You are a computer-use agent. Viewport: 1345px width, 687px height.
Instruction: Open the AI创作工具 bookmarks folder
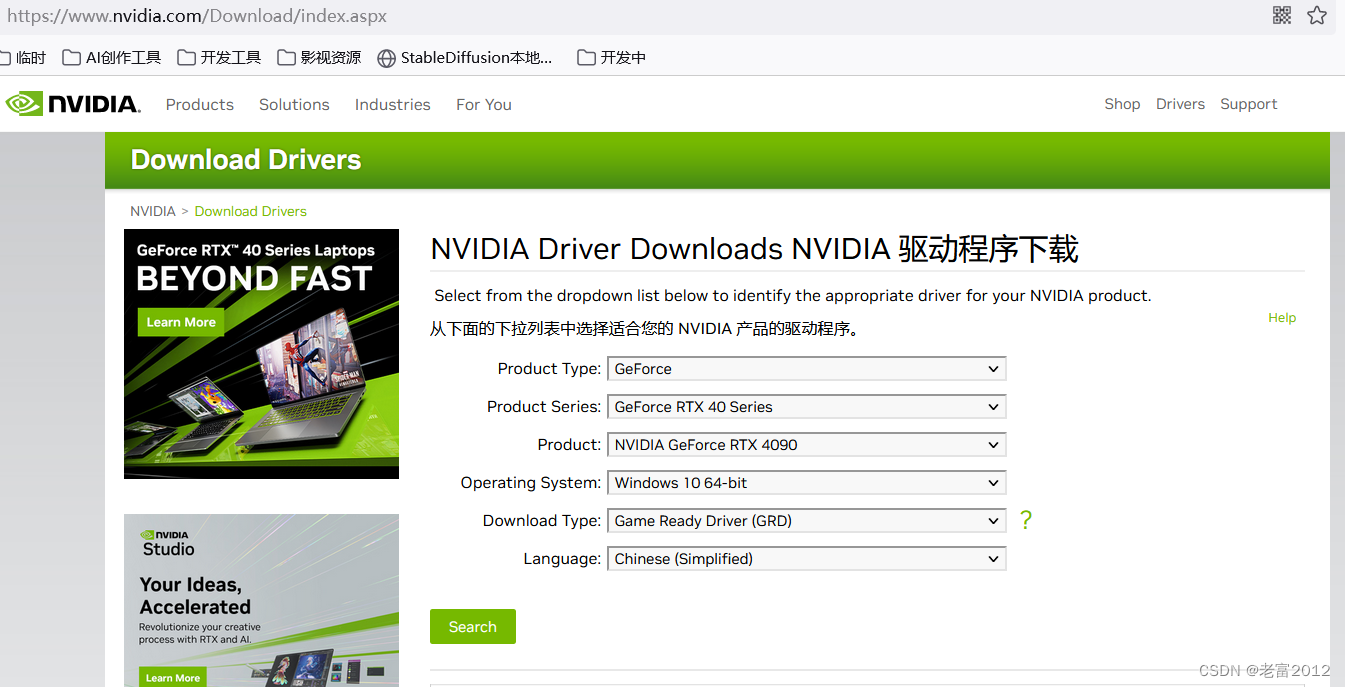point(111,57)
